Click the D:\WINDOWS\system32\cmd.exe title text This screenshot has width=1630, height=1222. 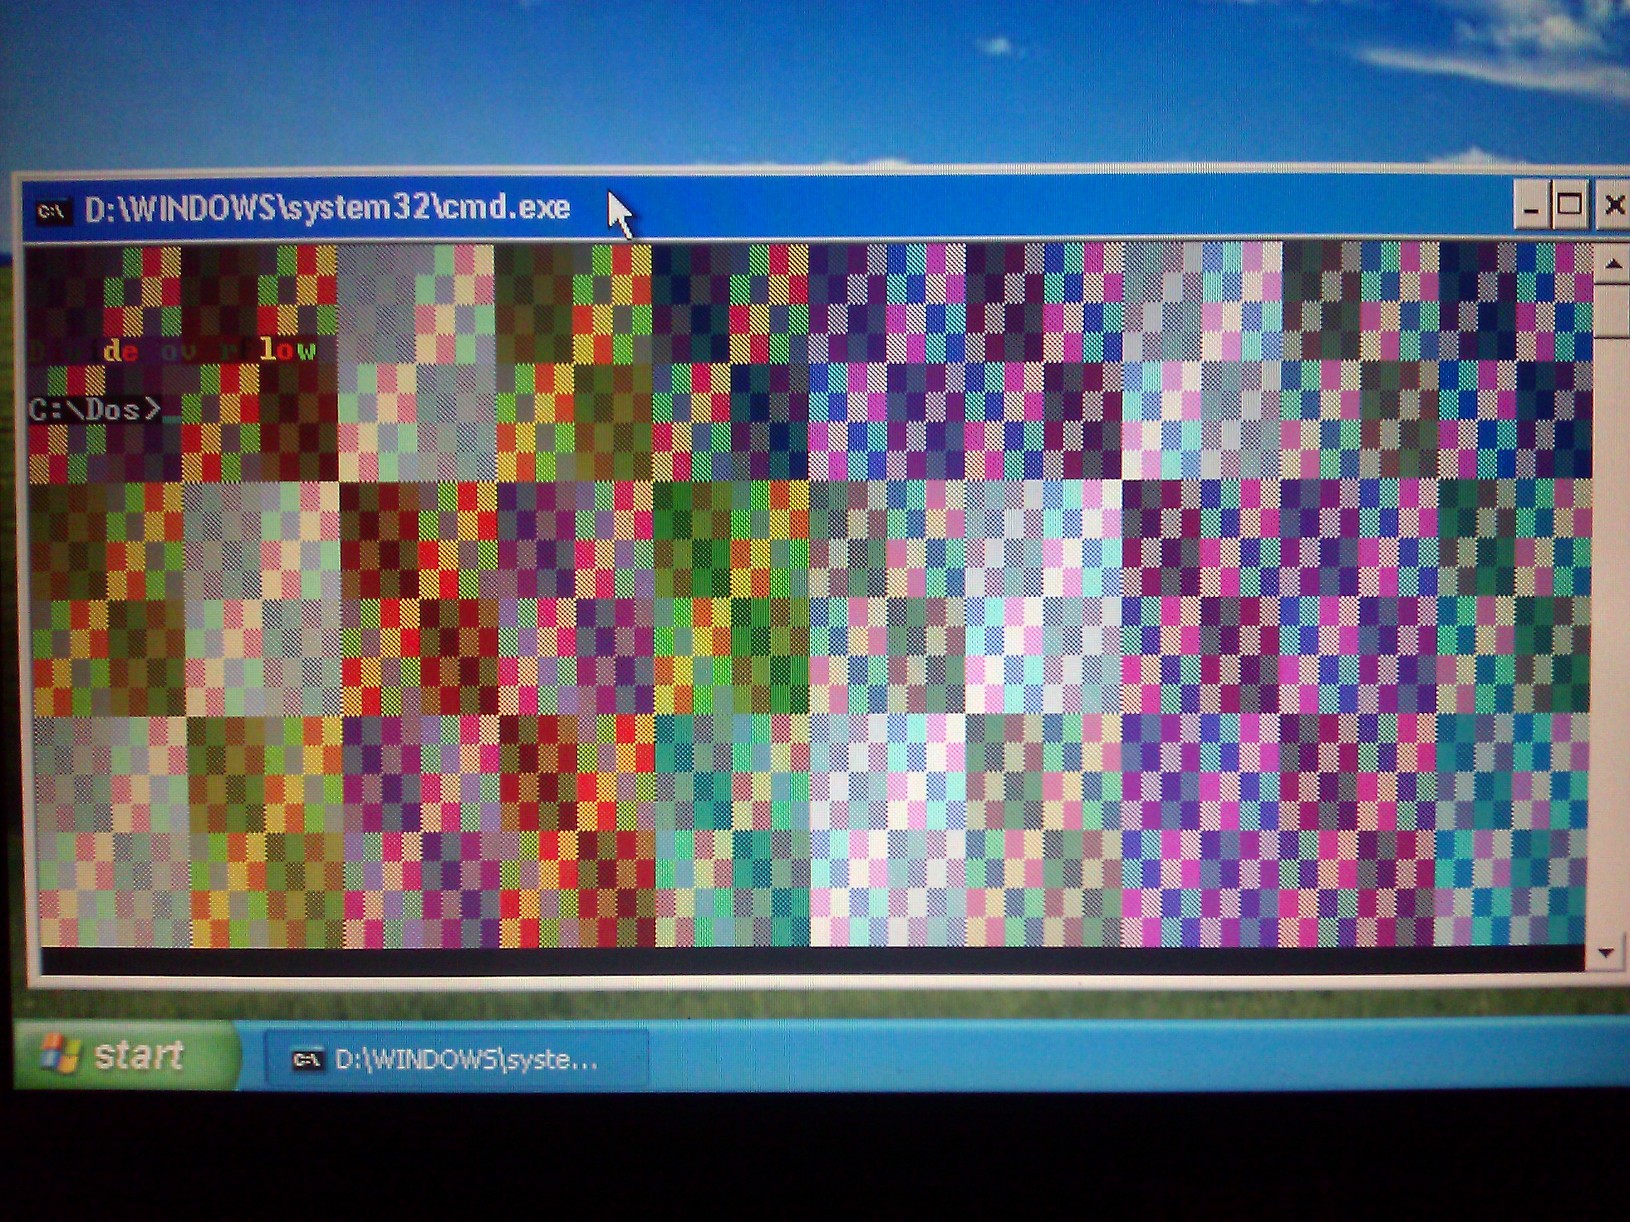(327, 208)
